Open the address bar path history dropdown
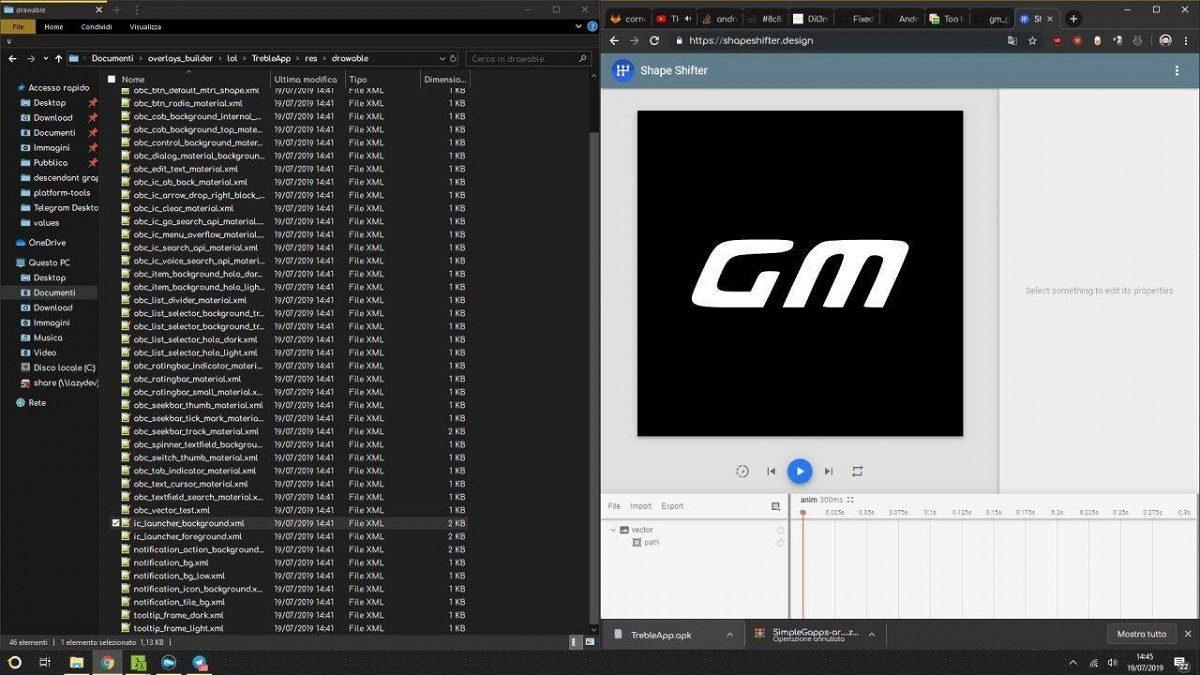 pos(441,59)
